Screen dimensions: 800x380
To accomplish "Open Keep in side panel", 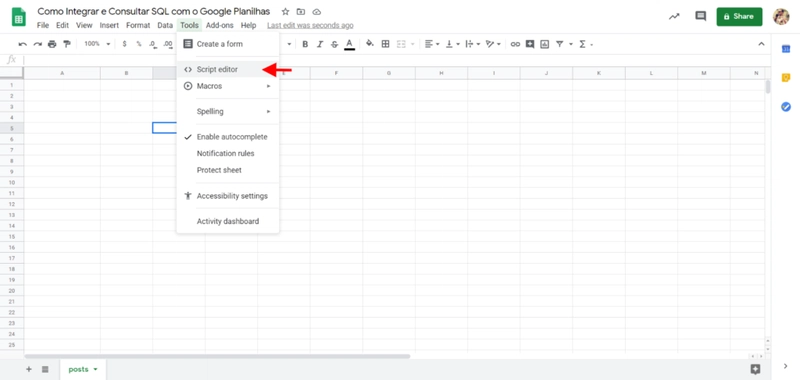I will click(786, 78).
